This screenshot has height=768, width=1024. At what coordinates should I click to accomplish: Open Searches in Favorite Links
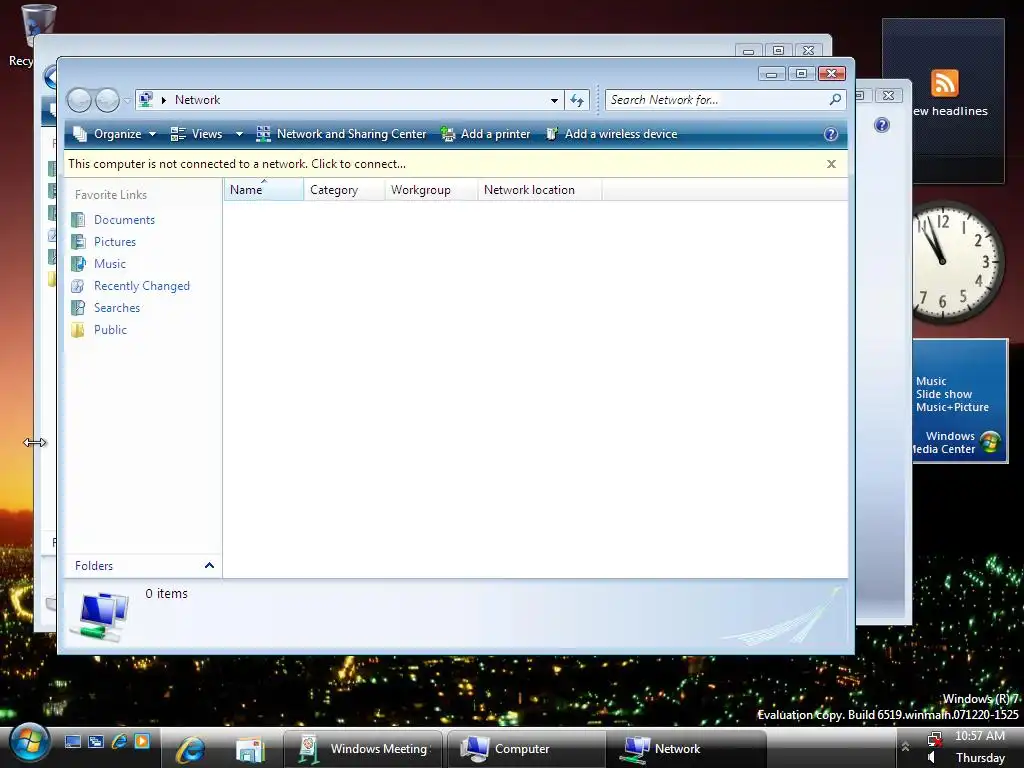click(117, 308)
